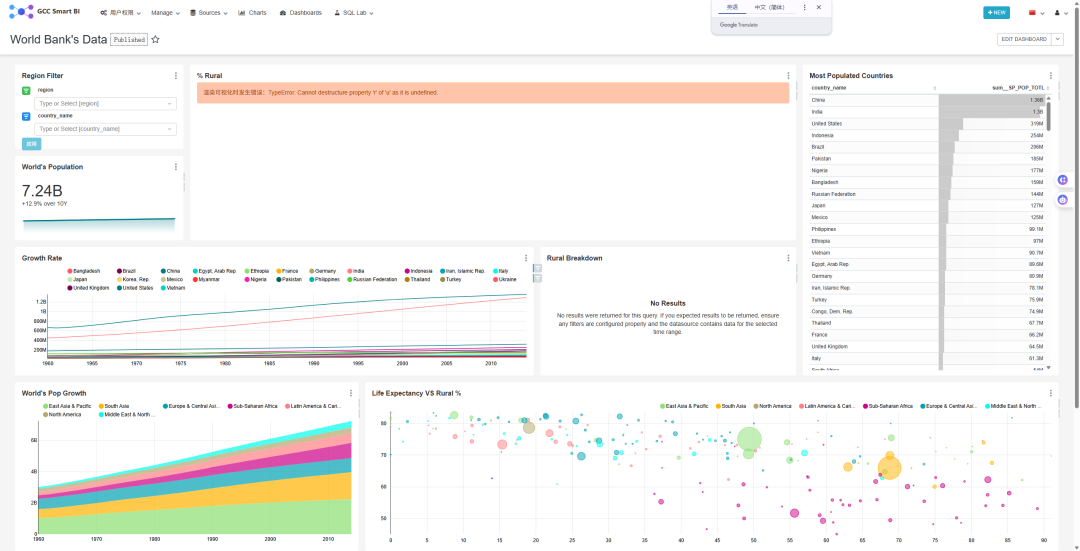Open Growth Rate chart's three-dot menu
Image resolution: width=1080 pixels, height=551 pixels.
pyautogui.click(x=526, y=258)
